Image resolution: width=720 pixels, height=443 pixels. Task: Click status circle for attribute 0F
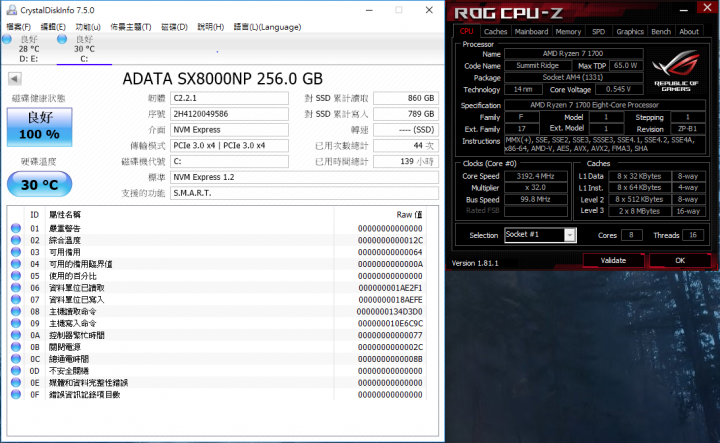click(x=16, y=394)
